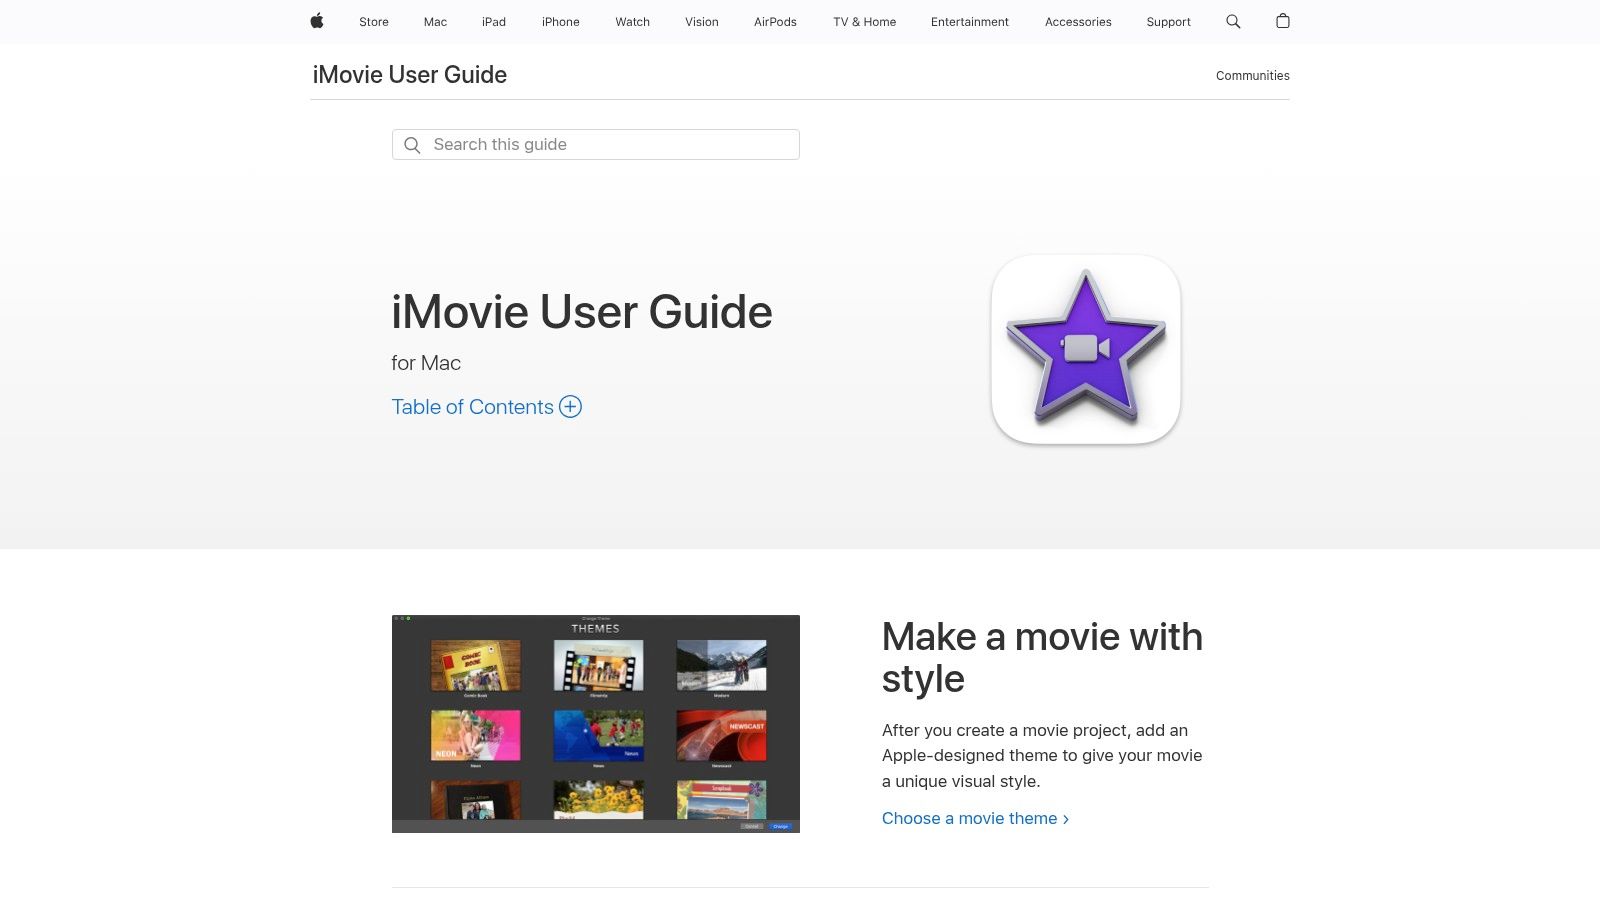Screen dimensions: 1600x900
Task: Click the iMovie User Guide header title
Action: click(x=410, y=75)
